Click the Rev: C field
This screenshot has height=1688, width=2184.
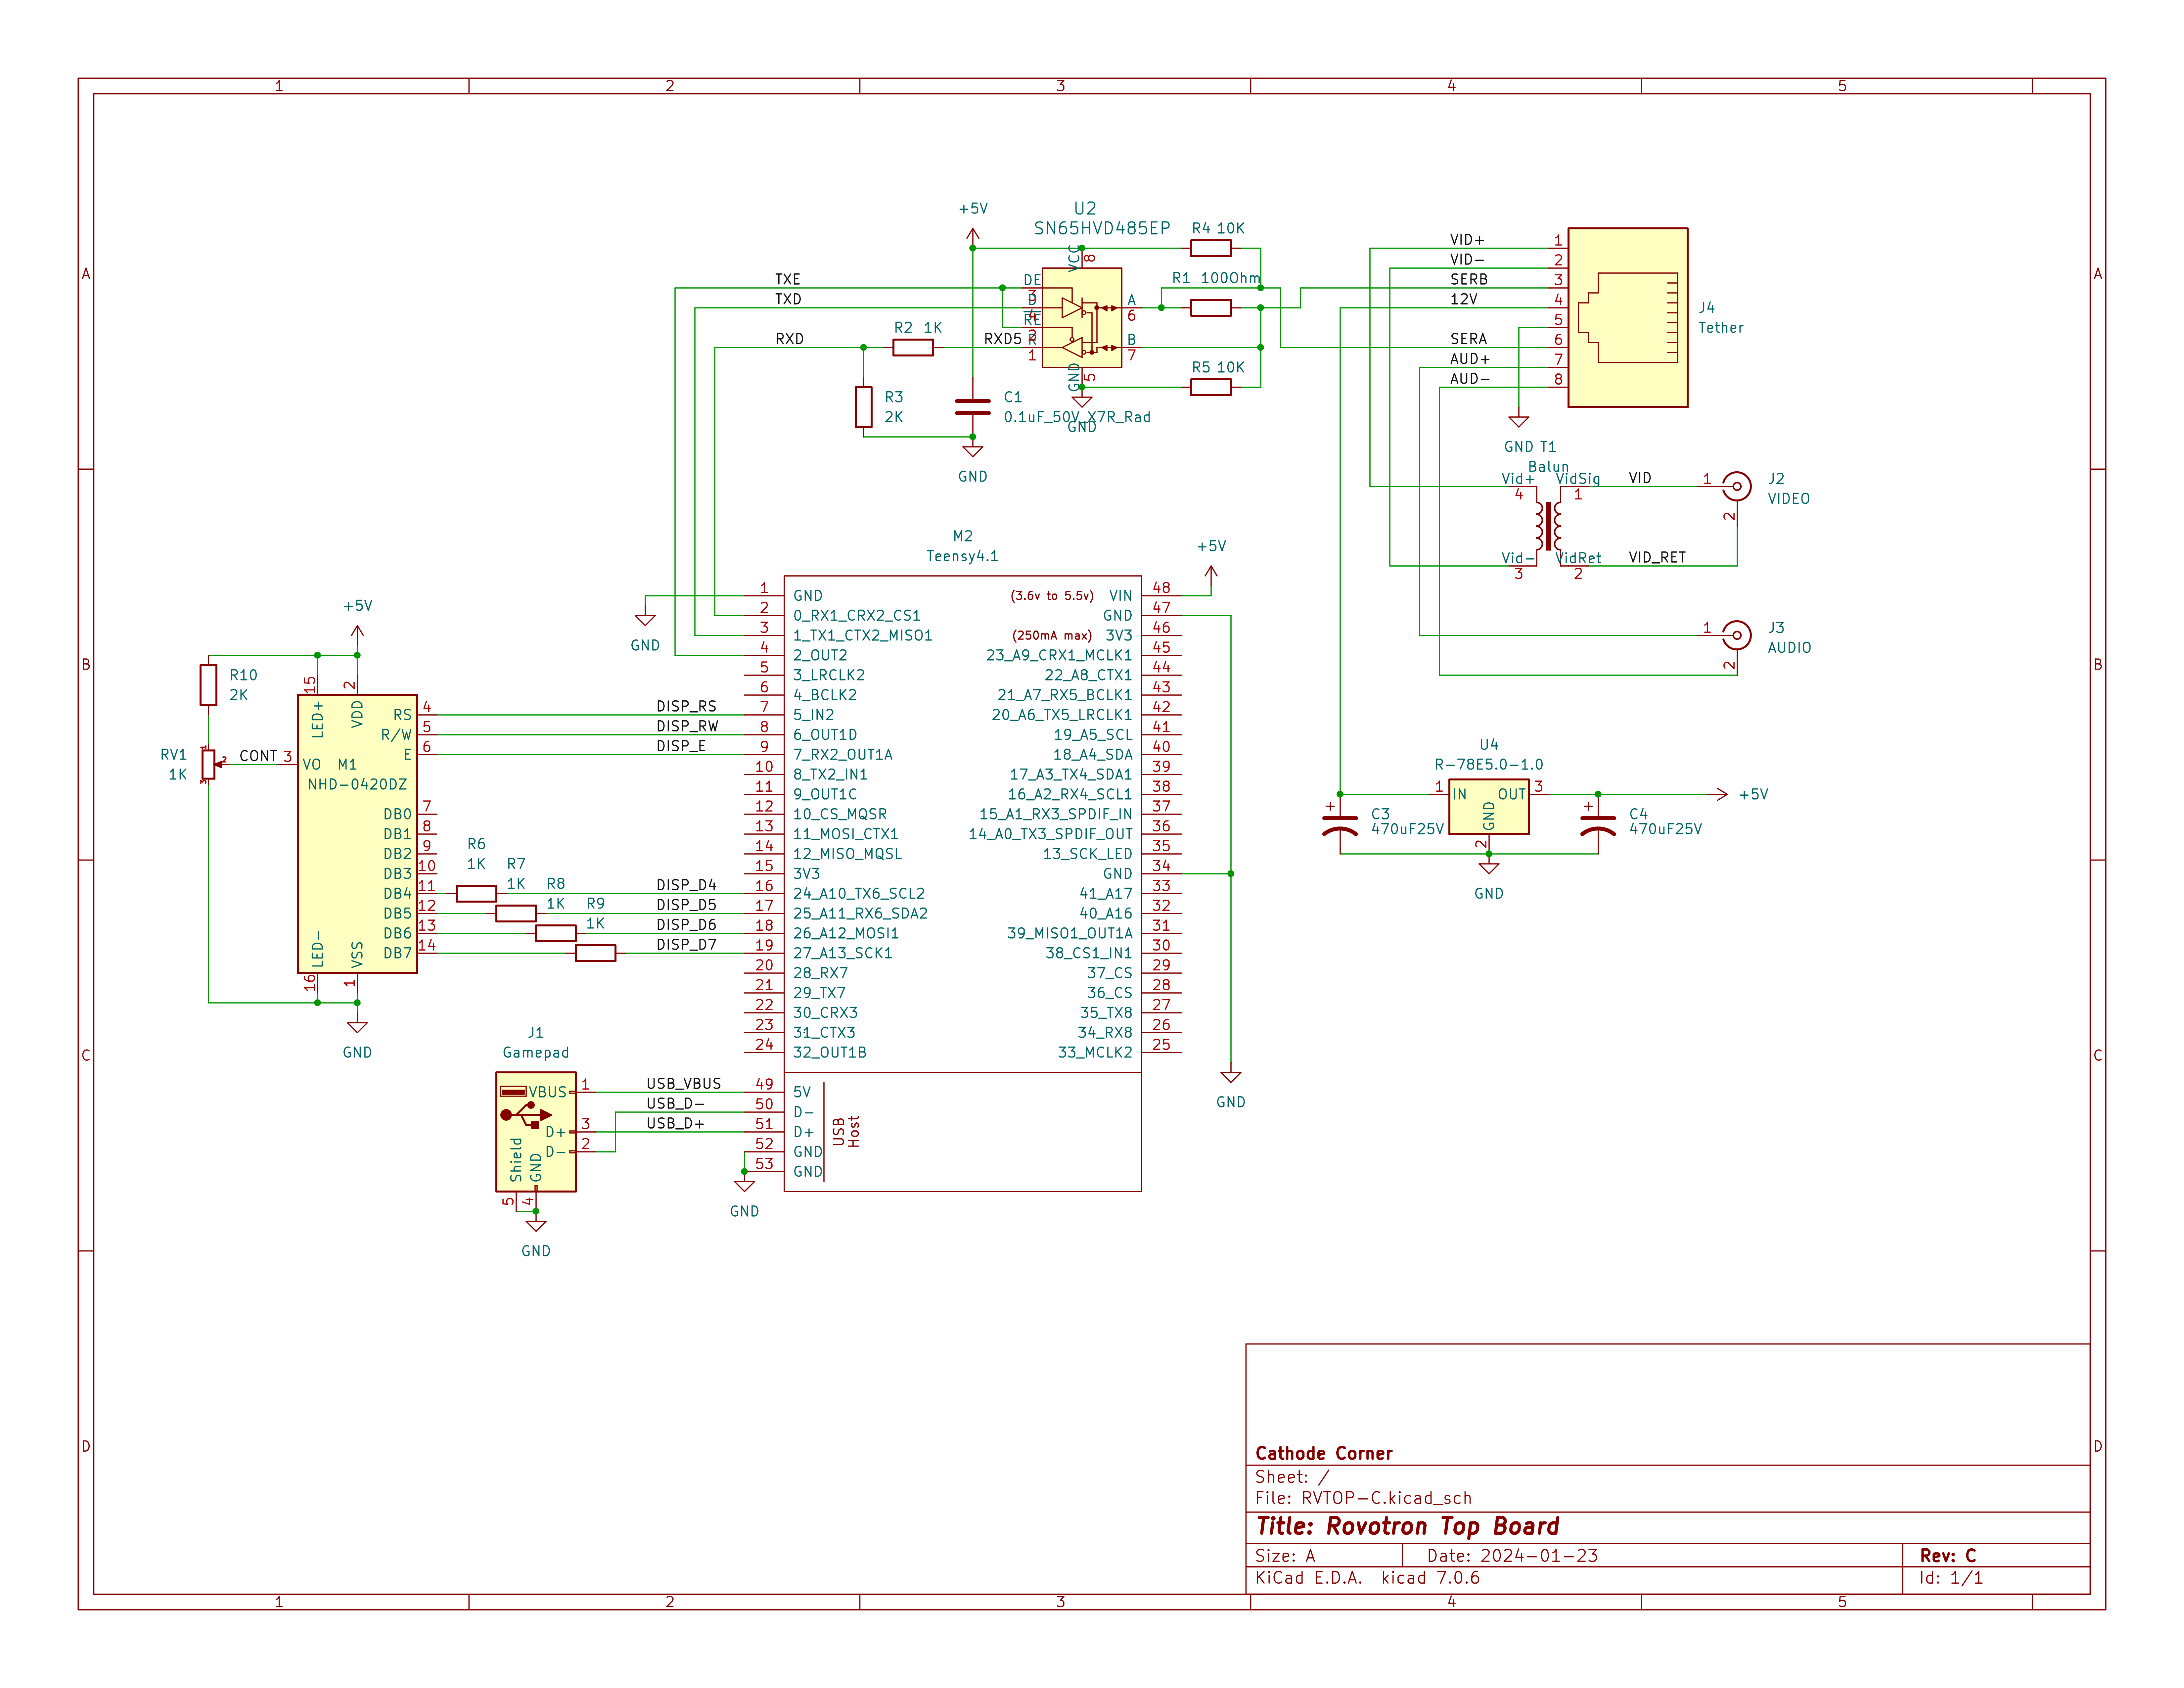[x=1948, y=1556]
